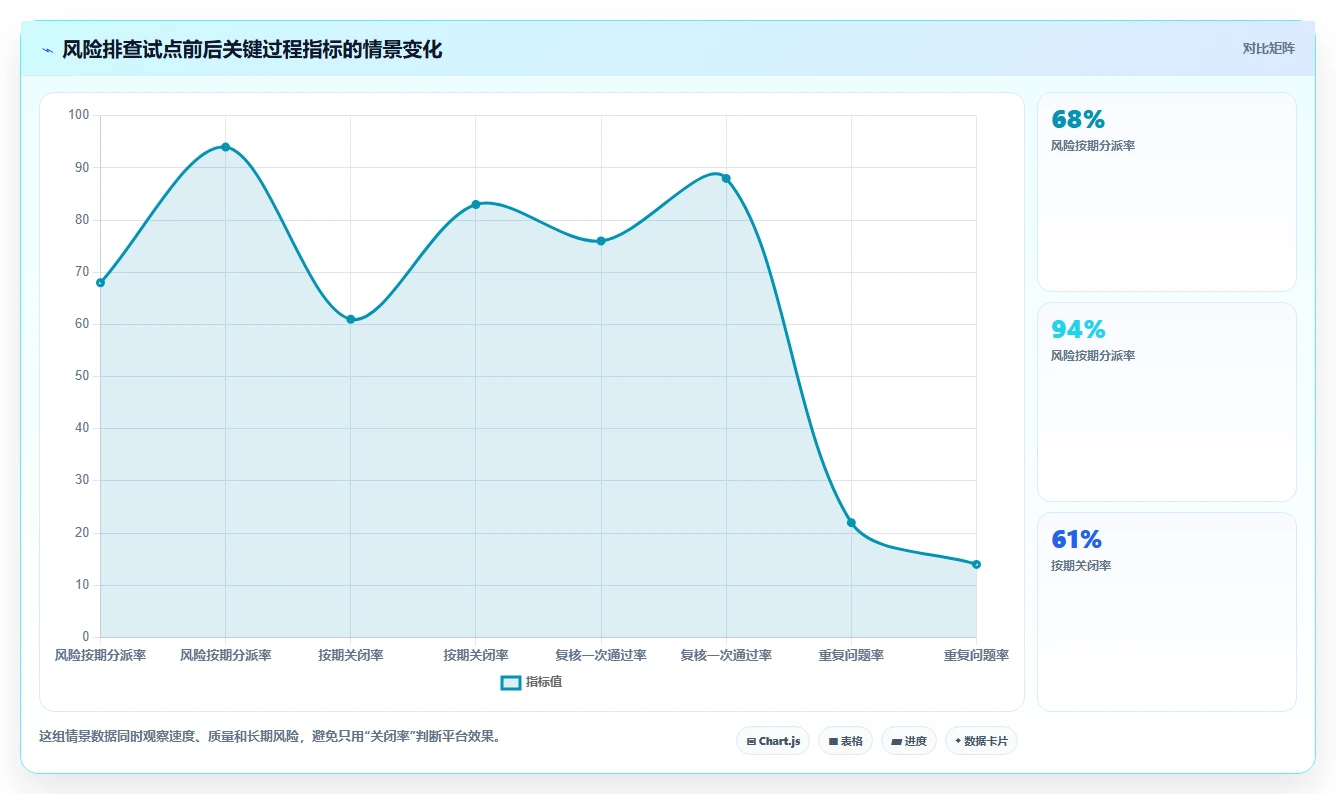Viewport: 1336px width, 794px height.
Task: Click the 94% value in the metric card
Action: point(1078,330)
